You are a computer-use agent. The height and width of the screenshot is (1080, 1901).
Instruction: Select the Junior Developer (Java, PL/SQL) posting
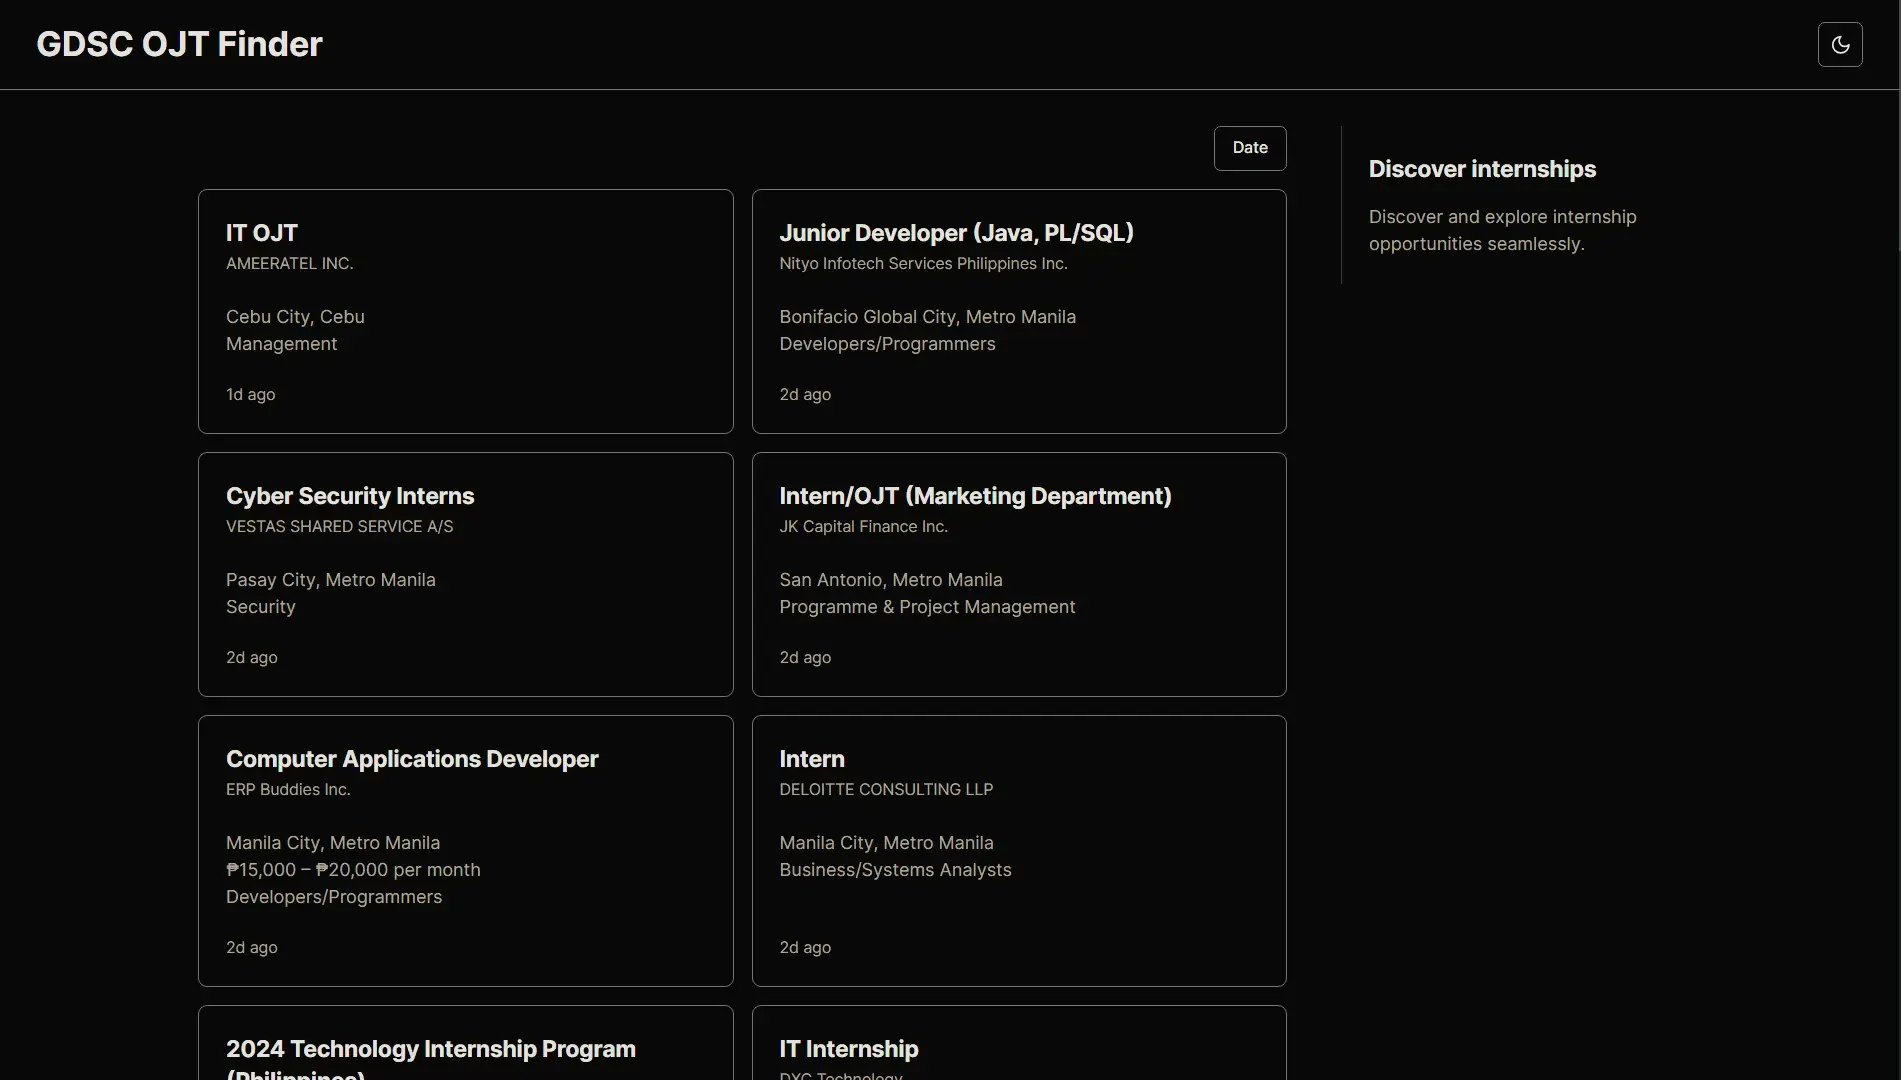point(1018,311)
